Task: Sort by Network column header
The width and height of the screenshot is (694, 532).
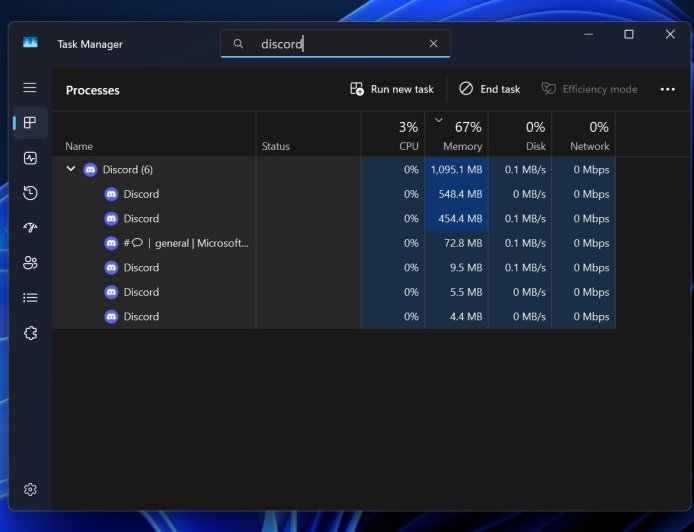Action: [x=583, y=135]
